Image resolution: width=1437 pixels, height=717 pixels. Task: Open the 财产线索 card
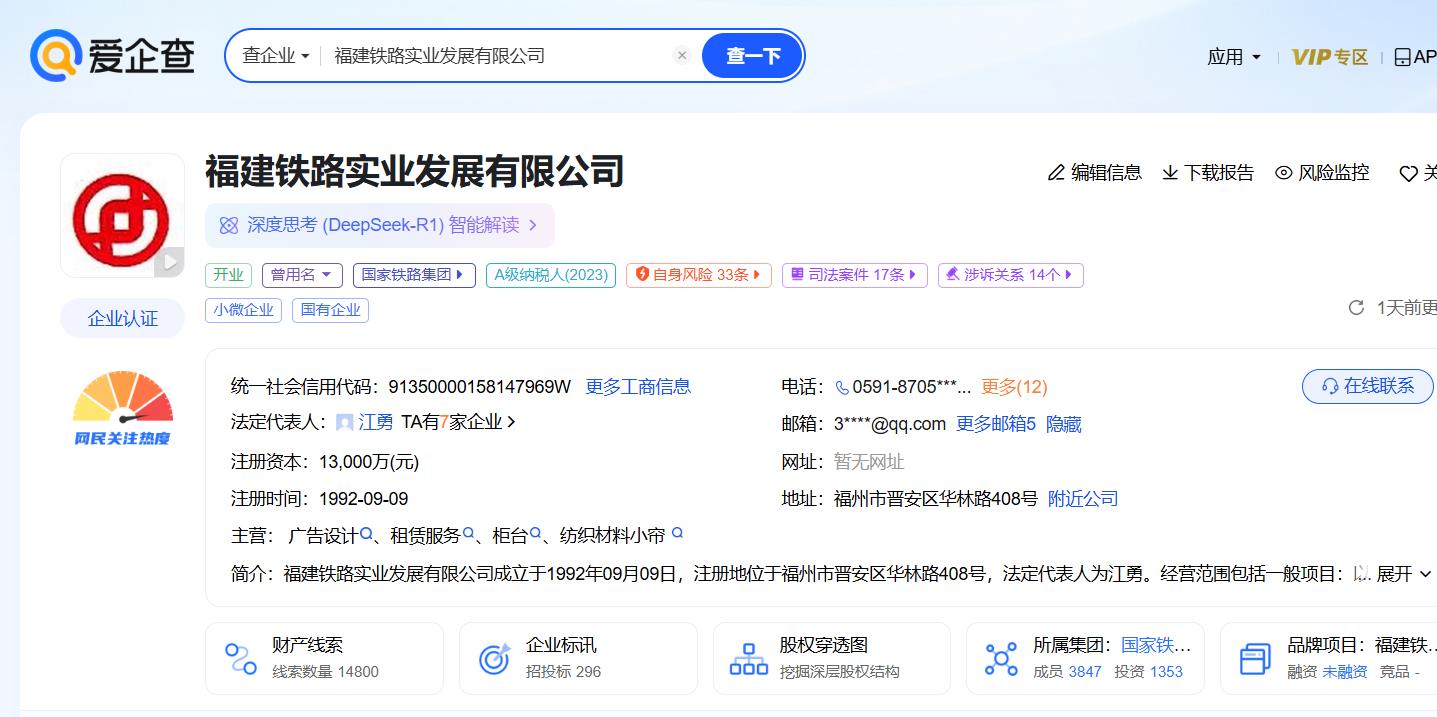pyautogui.click(x=324, y=658)
